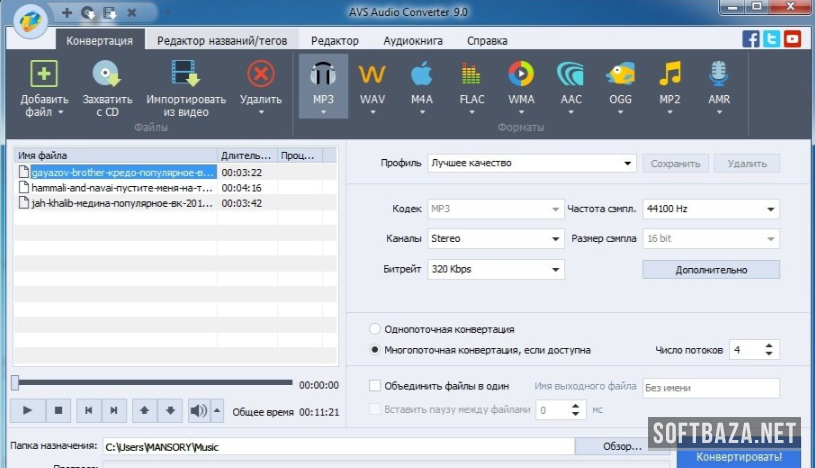Select multi-thread conversion radio button
This screenshot has width=815, height=468.
[375, 350]
